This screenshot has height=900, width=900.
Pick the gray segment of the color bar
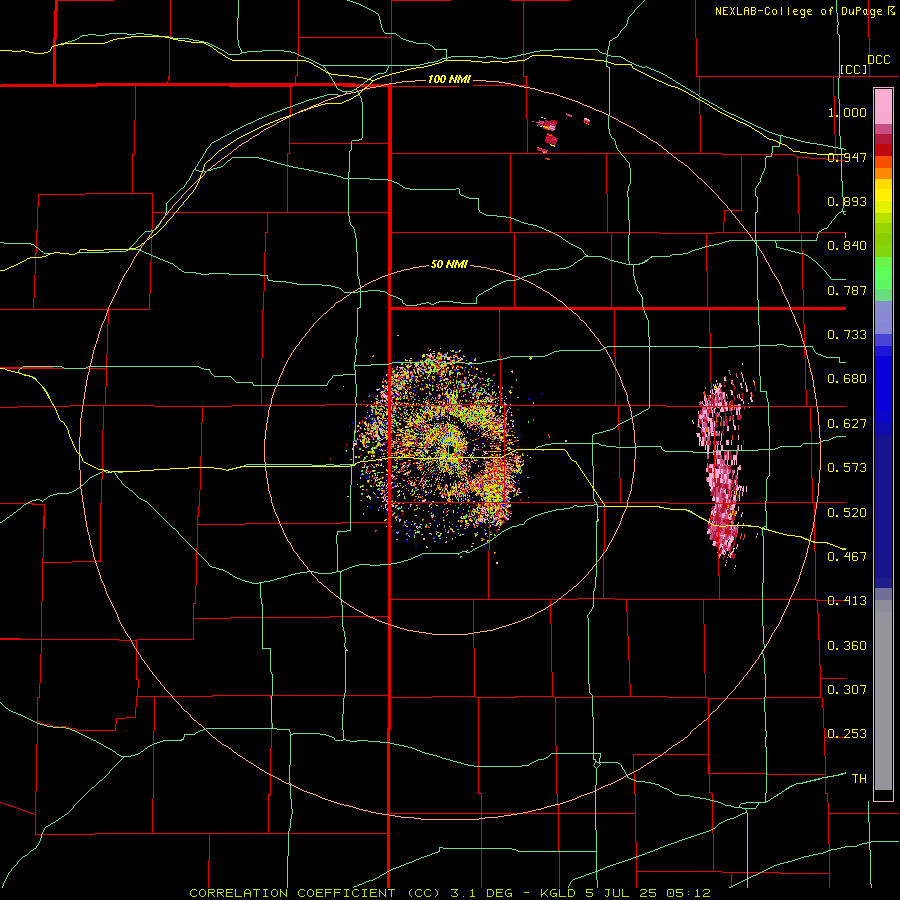click(x=883, y=695)
